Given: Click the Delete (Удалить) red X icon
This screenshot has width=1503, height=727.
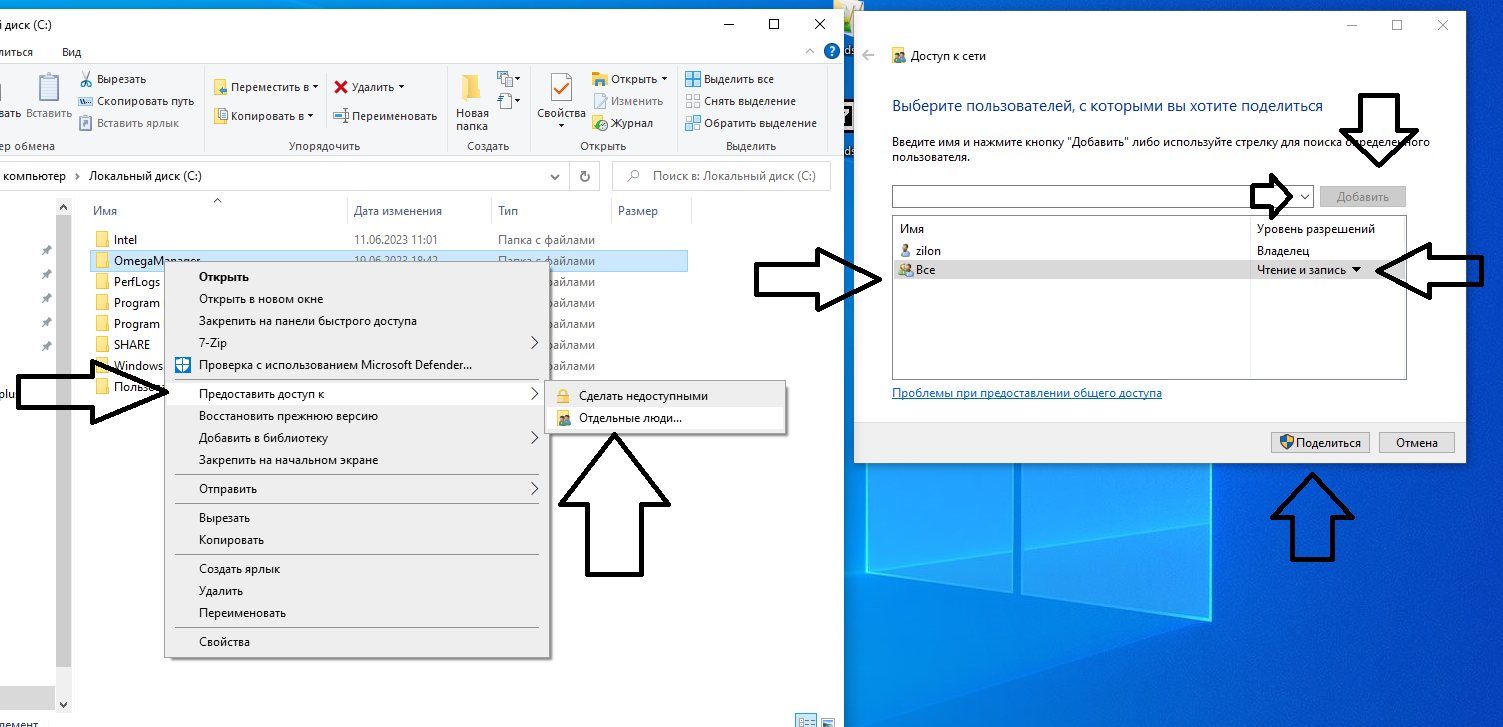Looking at the screenshot, I should [x=341, y=87].
